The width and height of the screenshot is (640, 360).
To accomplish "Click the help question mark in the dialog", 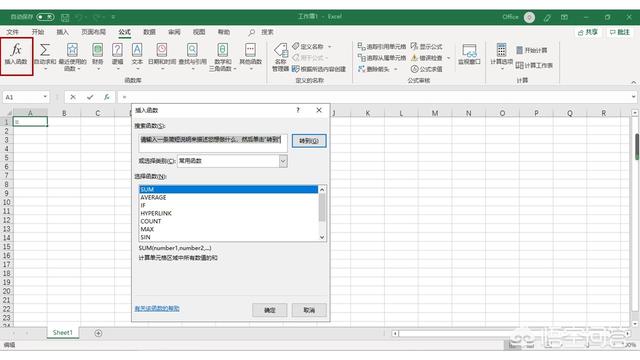I will tap(298, 110).
